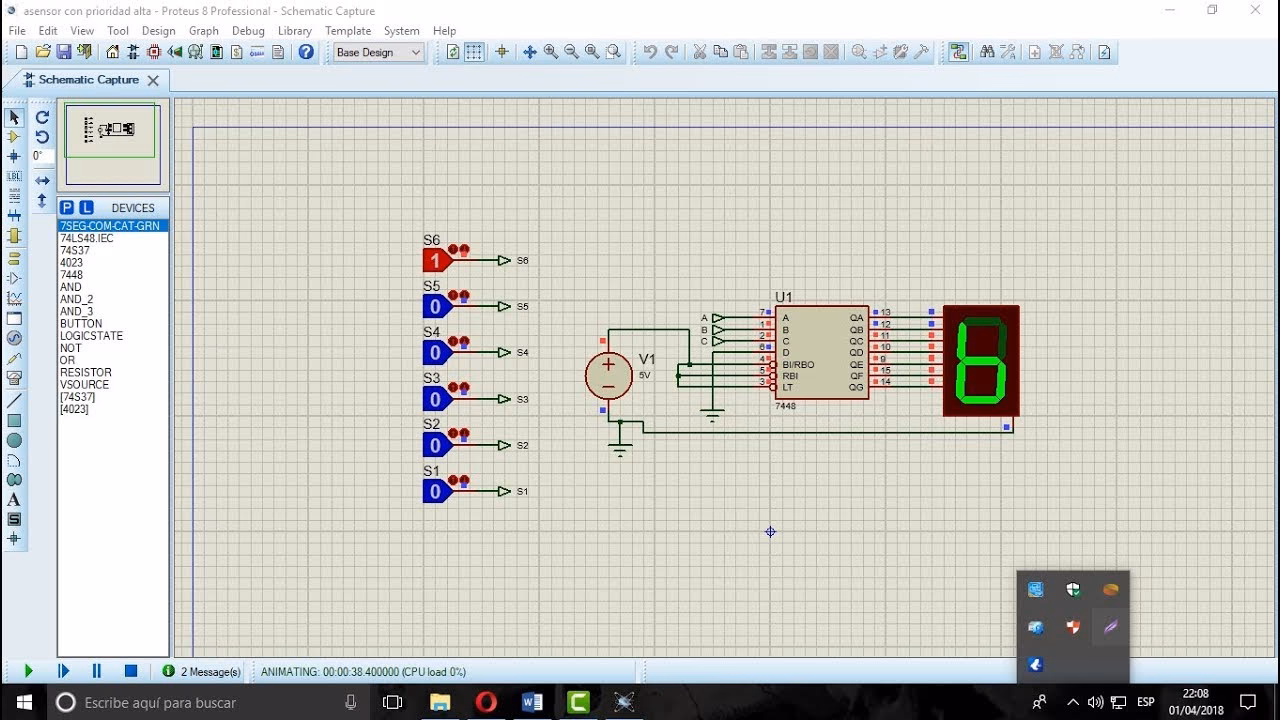Screen dimensions: 1280x720
Task: Open the help question mark icon
Action: pos(306,52)
